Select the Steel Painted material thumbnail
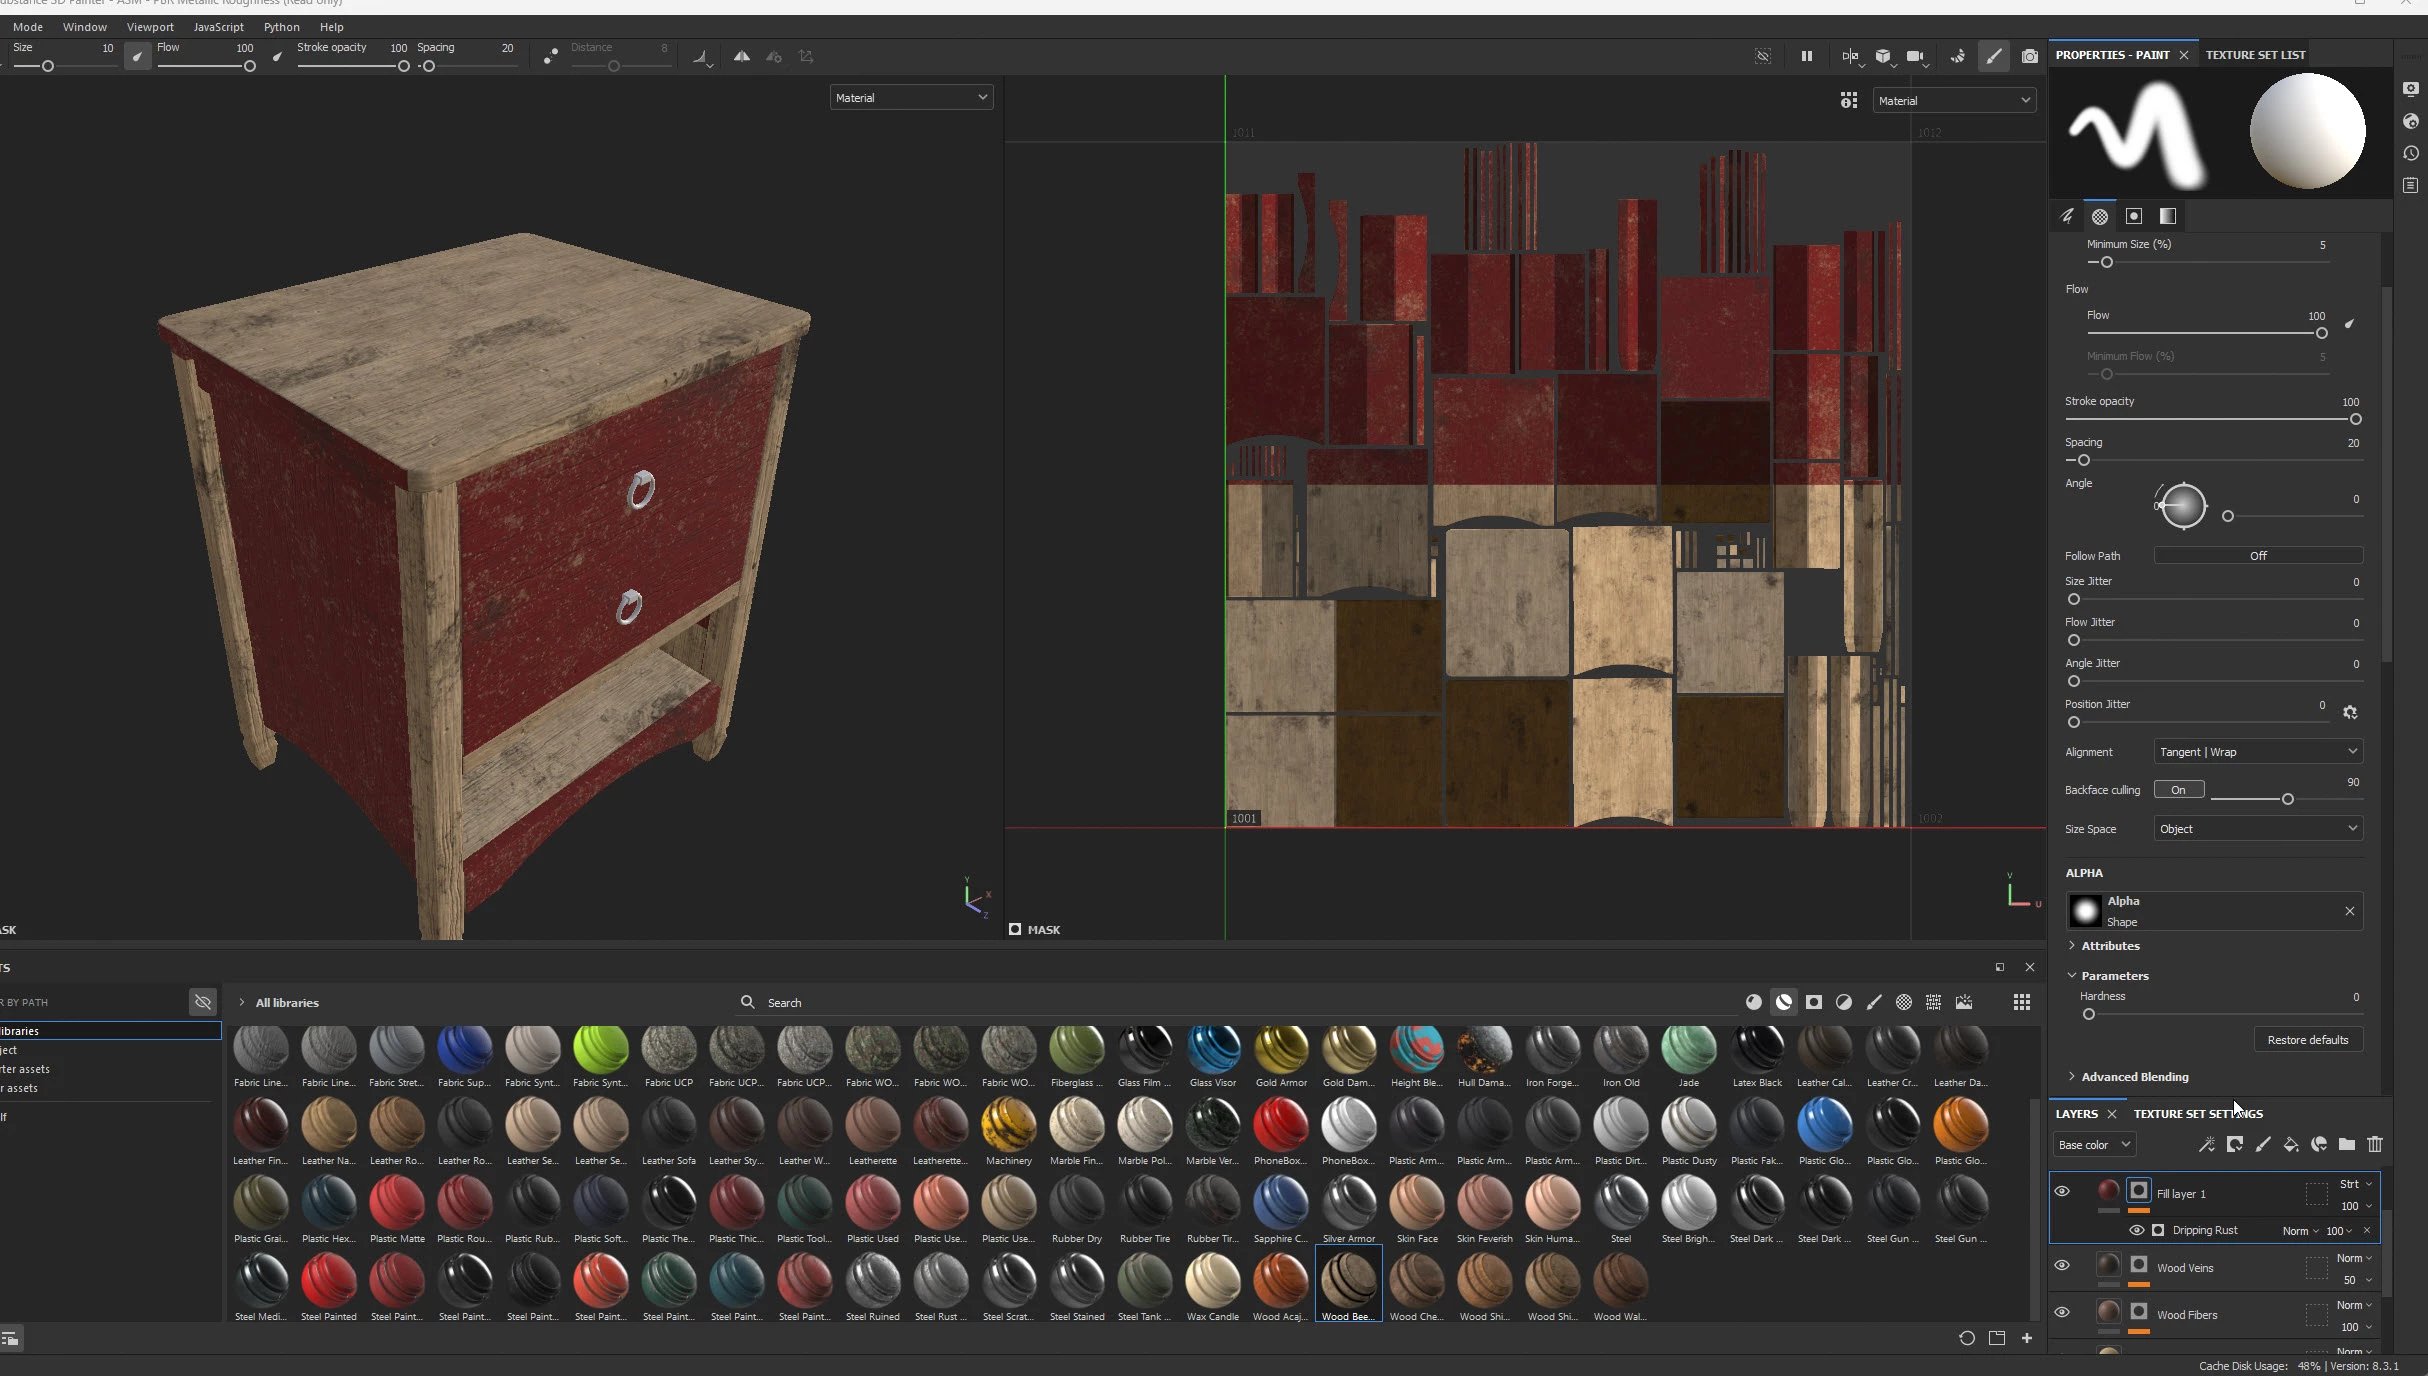 (x=328, y=1280)
